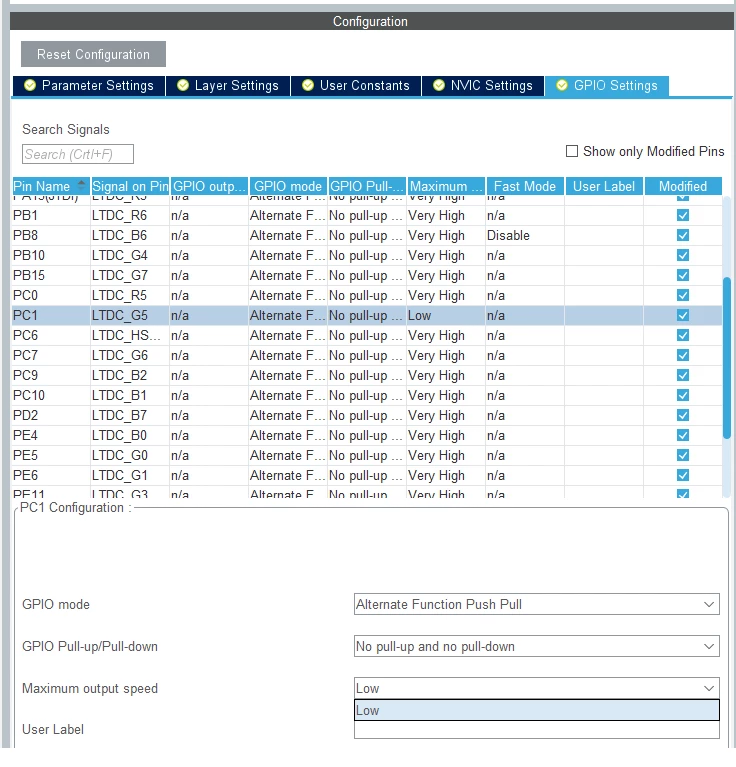
Task: Toggle Modified checkbox in PB1 row
Action: (x=683, y=215)
